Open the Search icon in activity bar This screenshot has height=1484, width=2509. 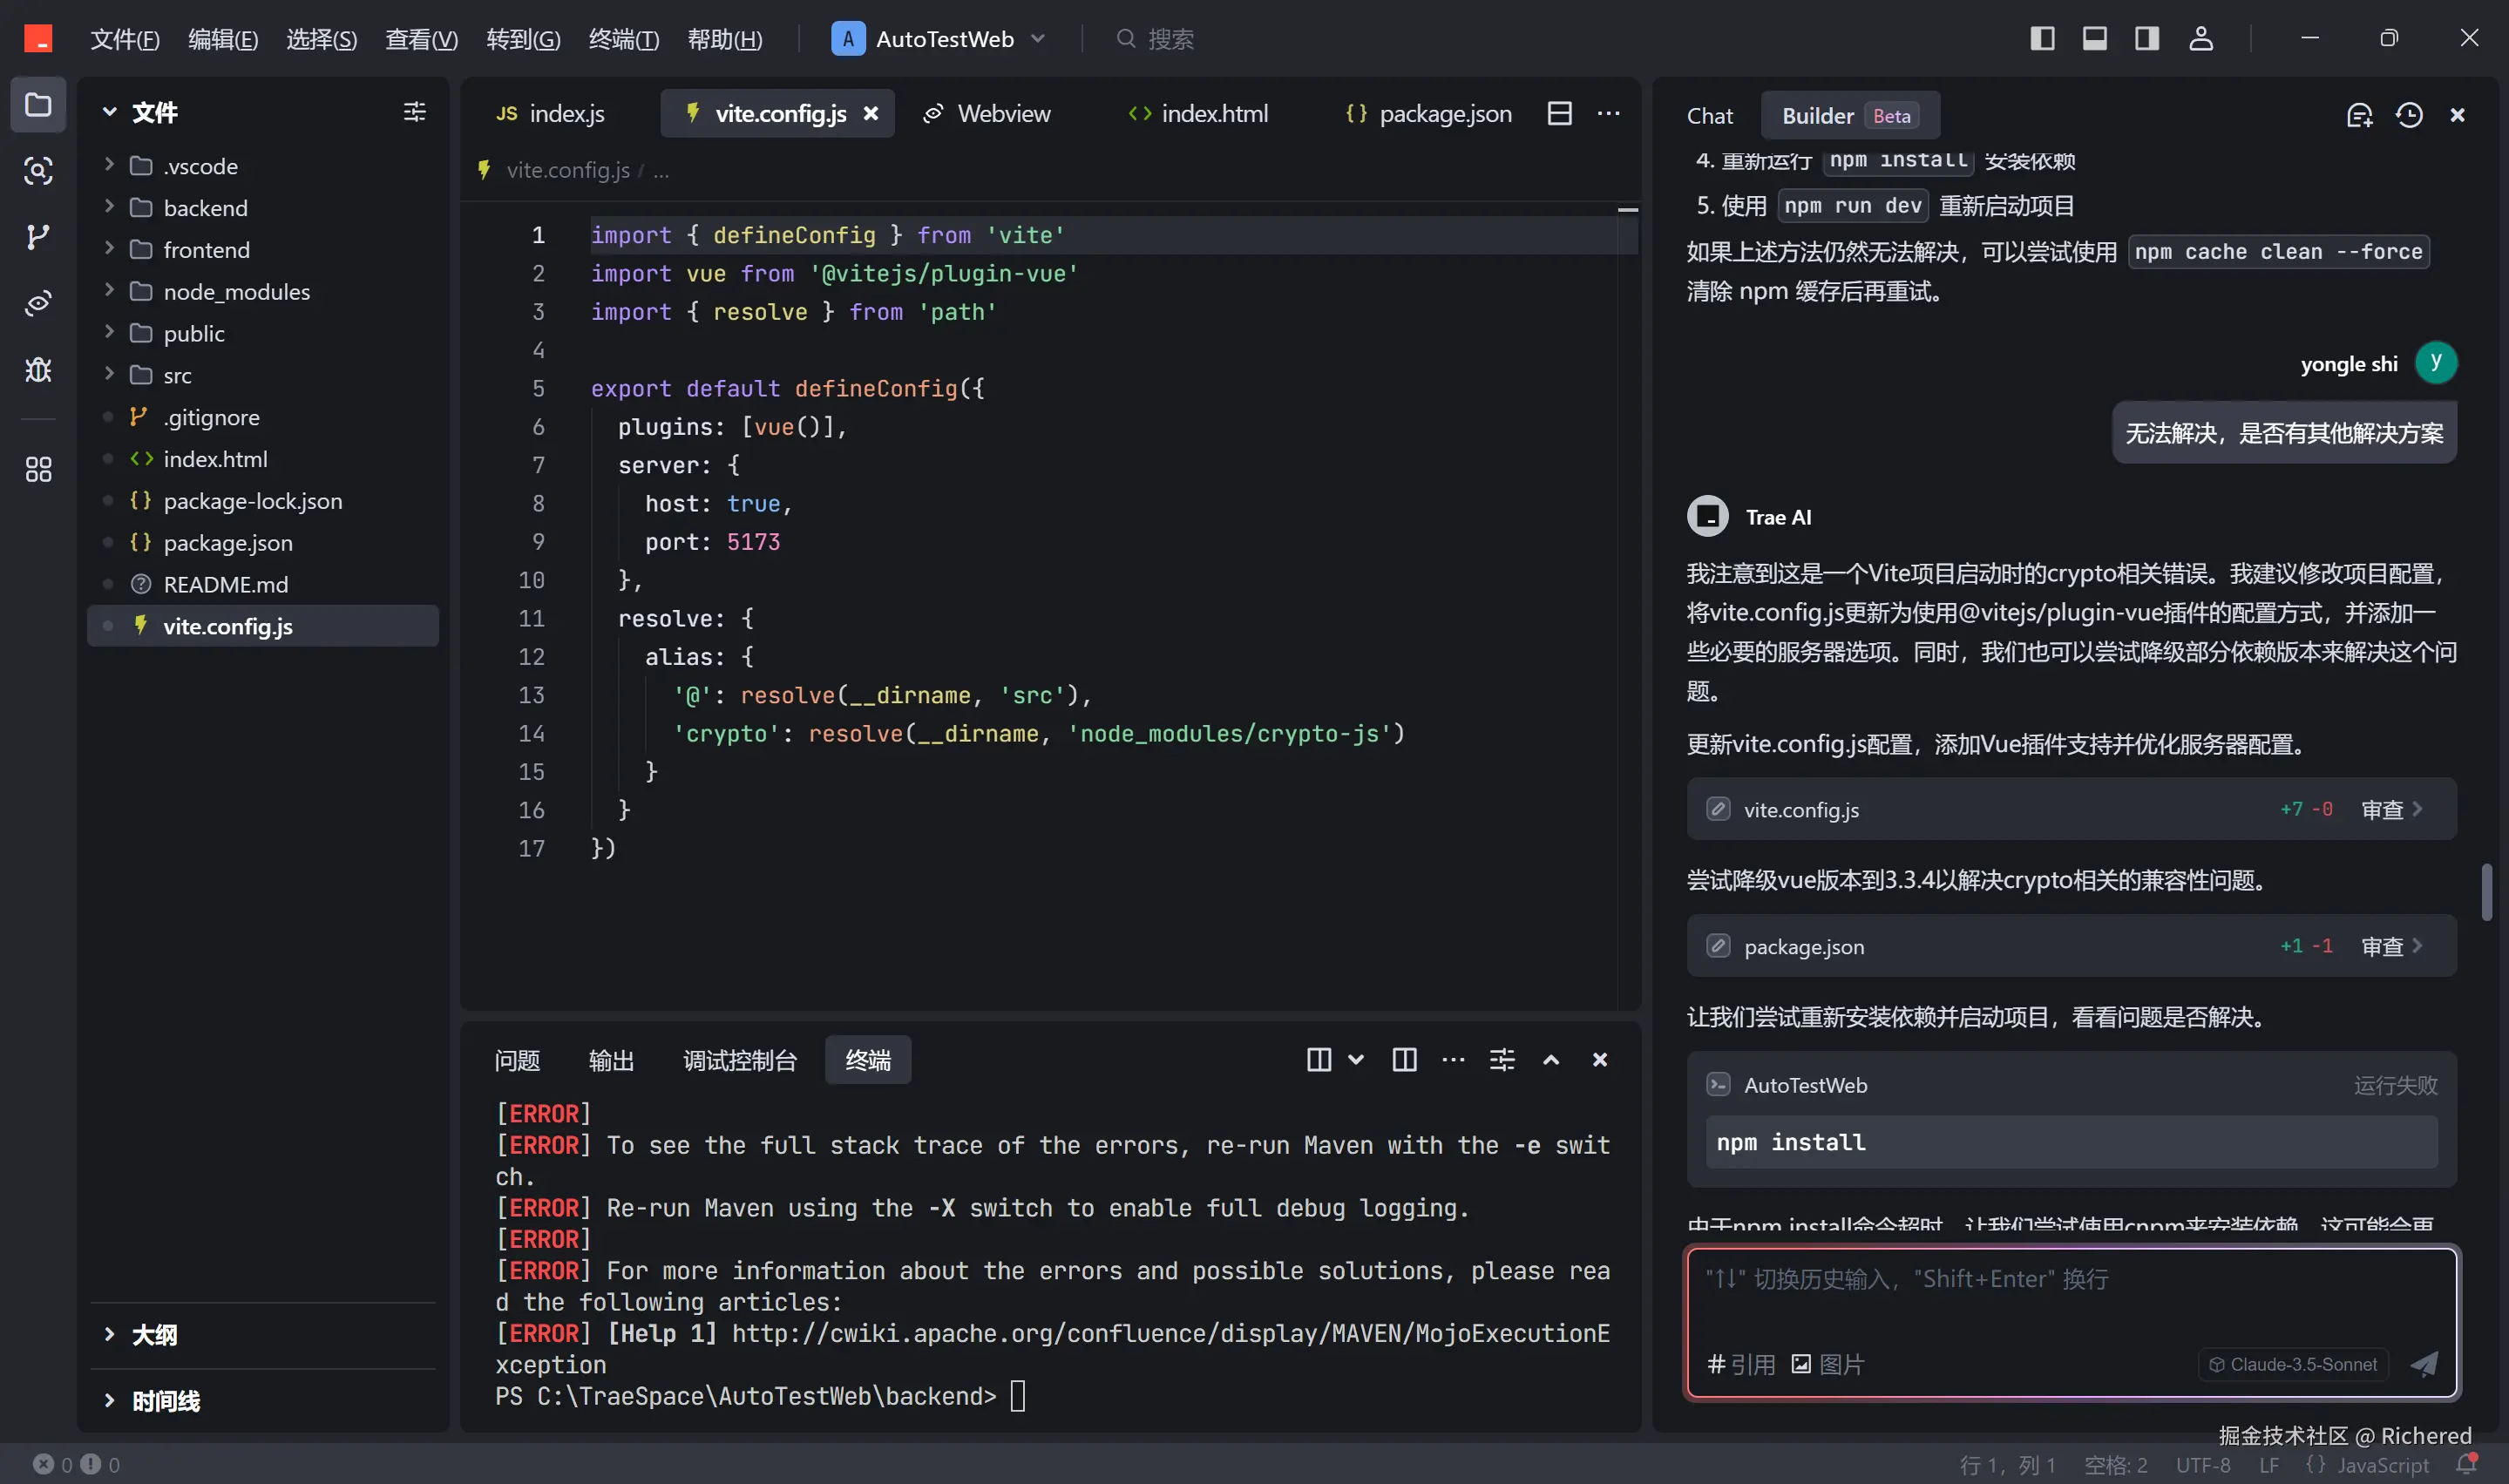coord(38,171)
